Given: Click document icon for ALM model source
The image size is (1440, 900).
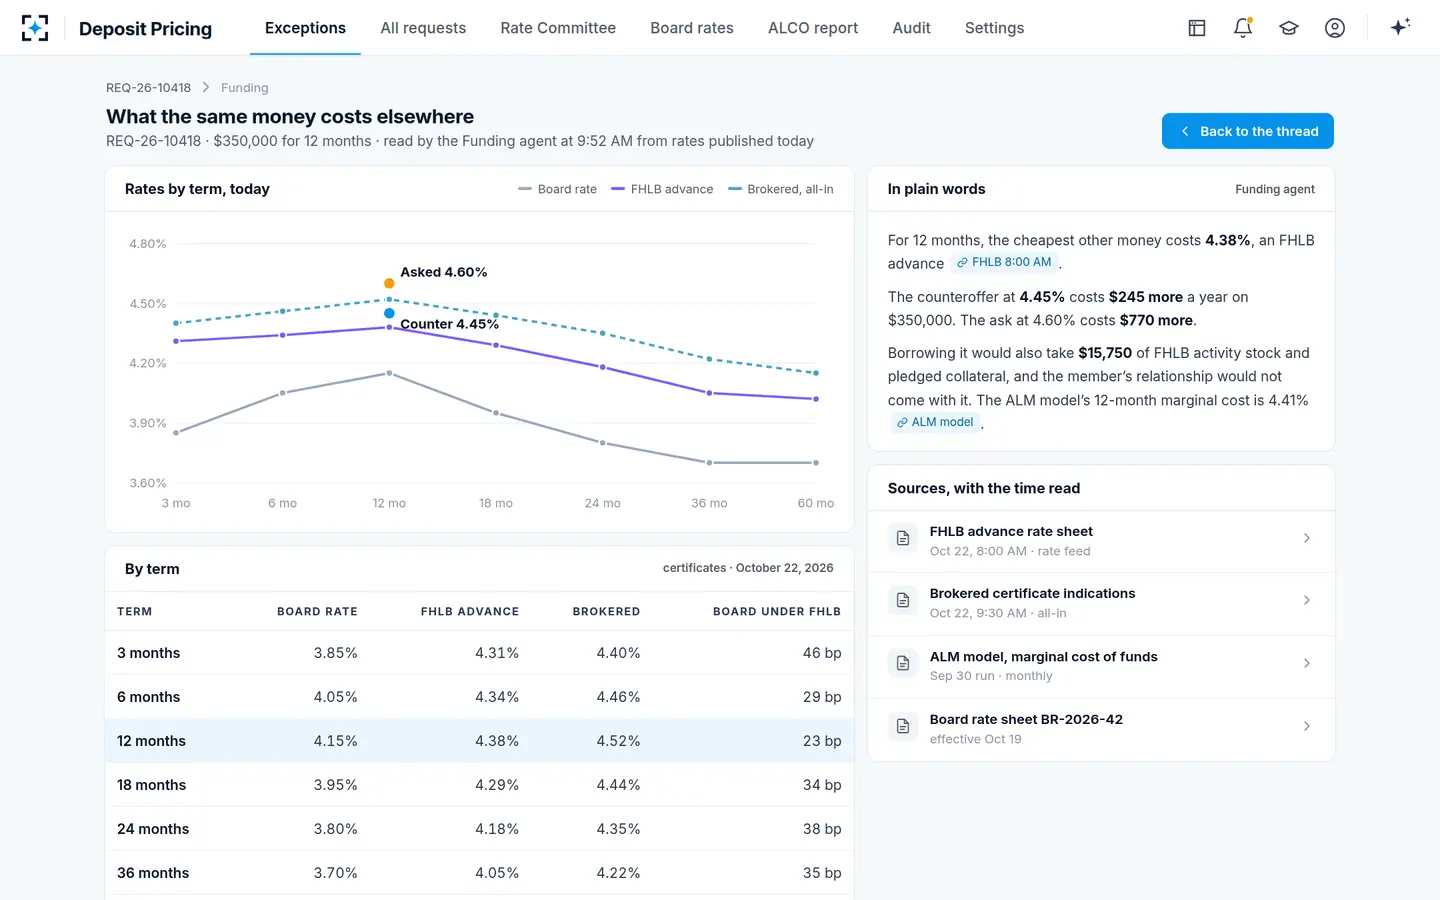Looking at the screenshot, I should [x=903, y=663].
